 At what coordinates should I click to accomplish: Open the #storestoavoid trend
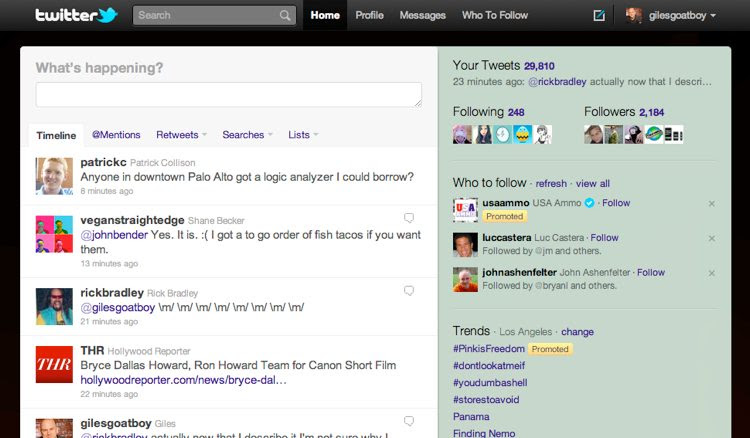(486, 400)
